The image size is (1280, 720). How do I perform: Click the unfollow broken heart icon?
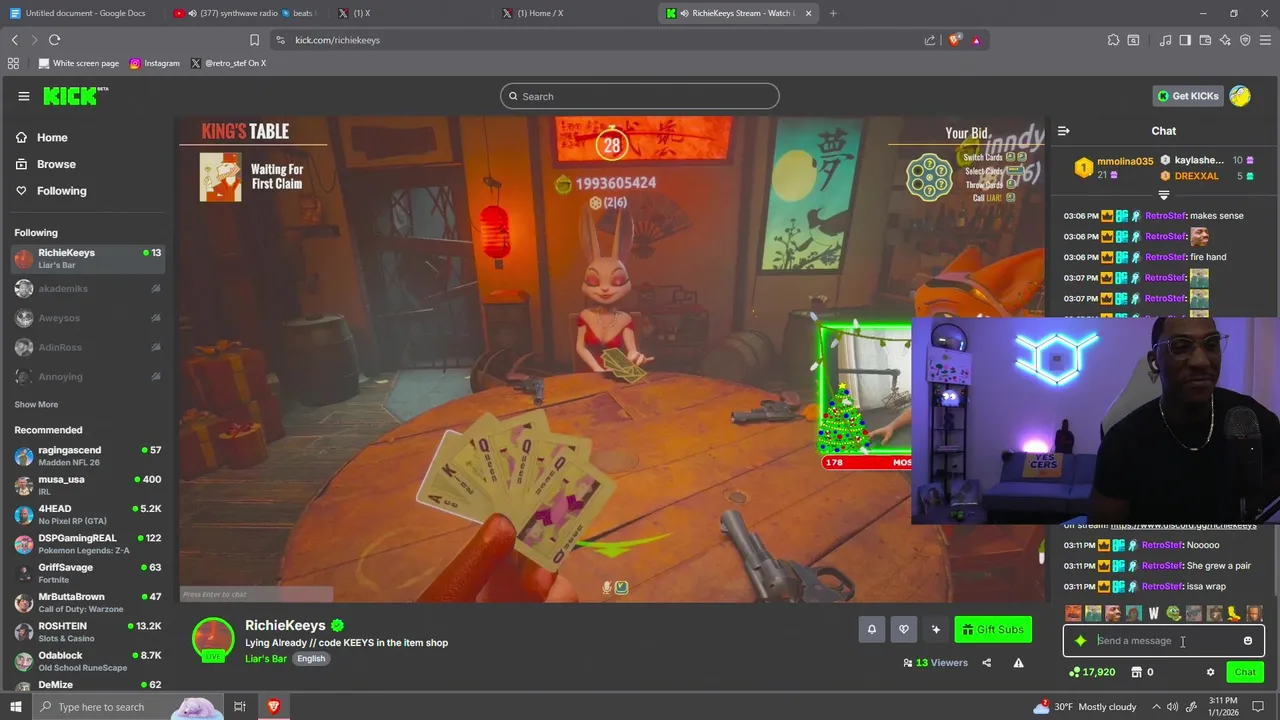click(903, 629)
